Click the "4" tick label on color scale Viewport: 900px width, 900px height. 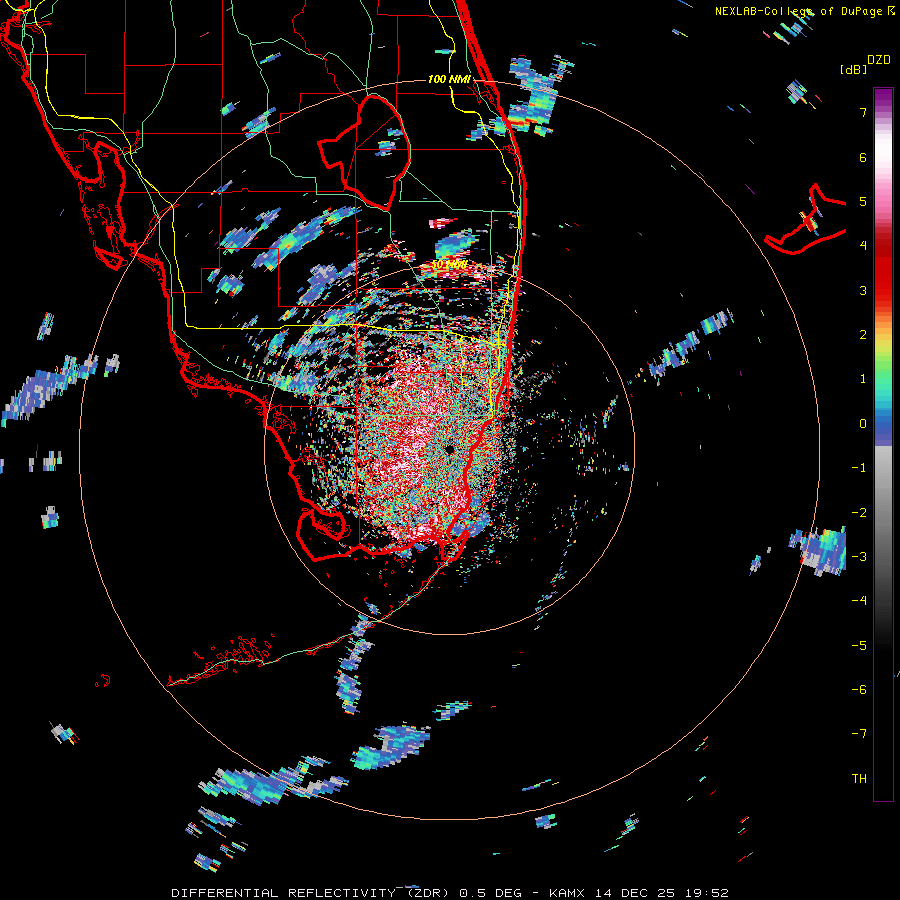863,246
